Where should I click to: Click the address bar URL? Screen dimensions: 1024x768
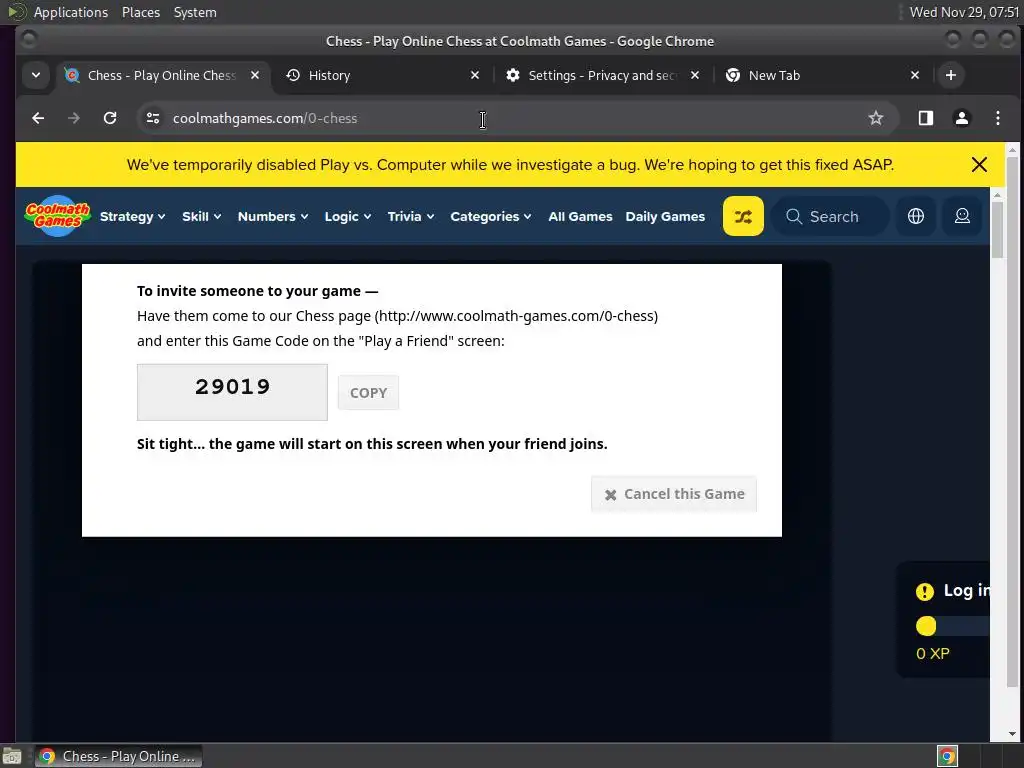tap(264, 118)
